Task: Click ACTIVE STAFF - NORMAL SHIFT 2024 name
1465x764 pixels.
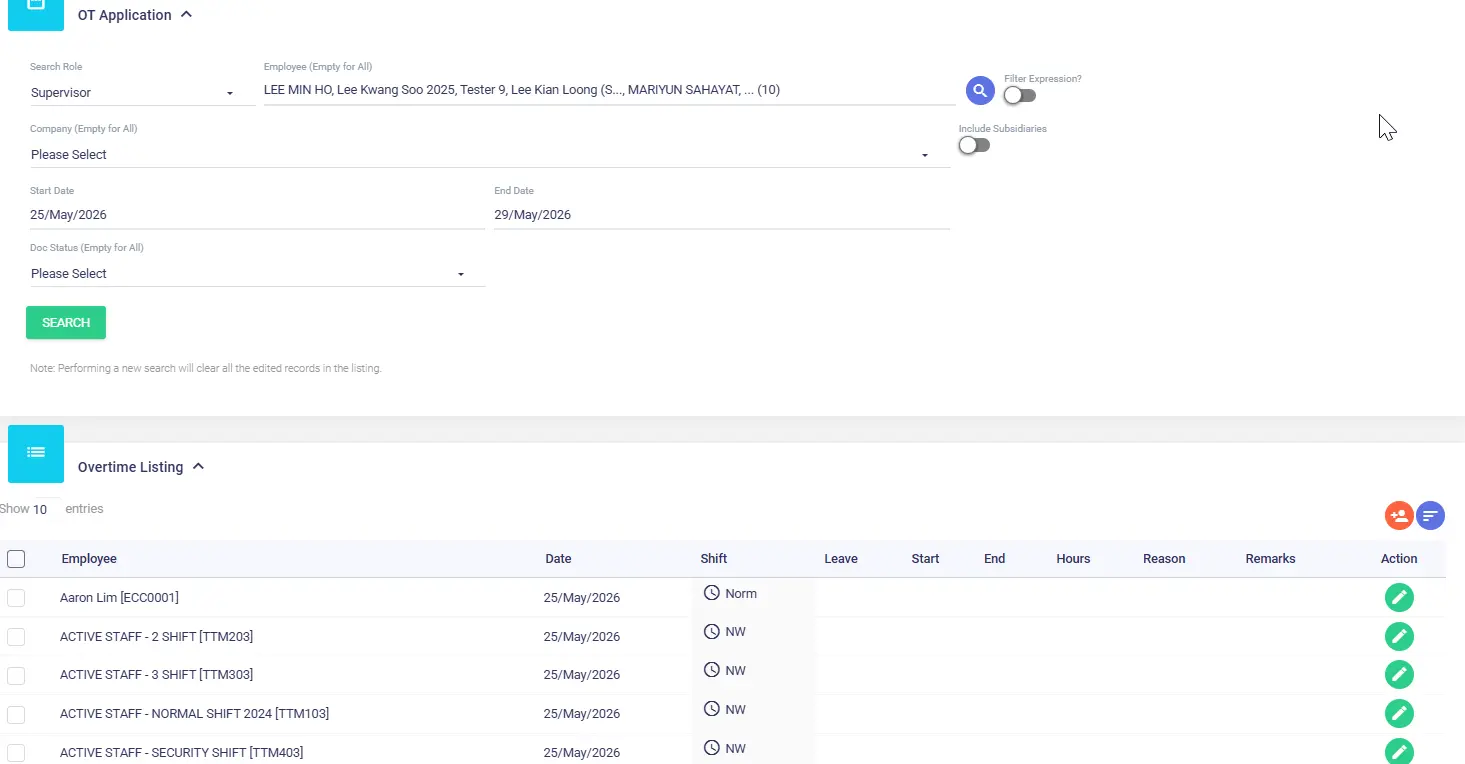Action: tap(194, 714)
